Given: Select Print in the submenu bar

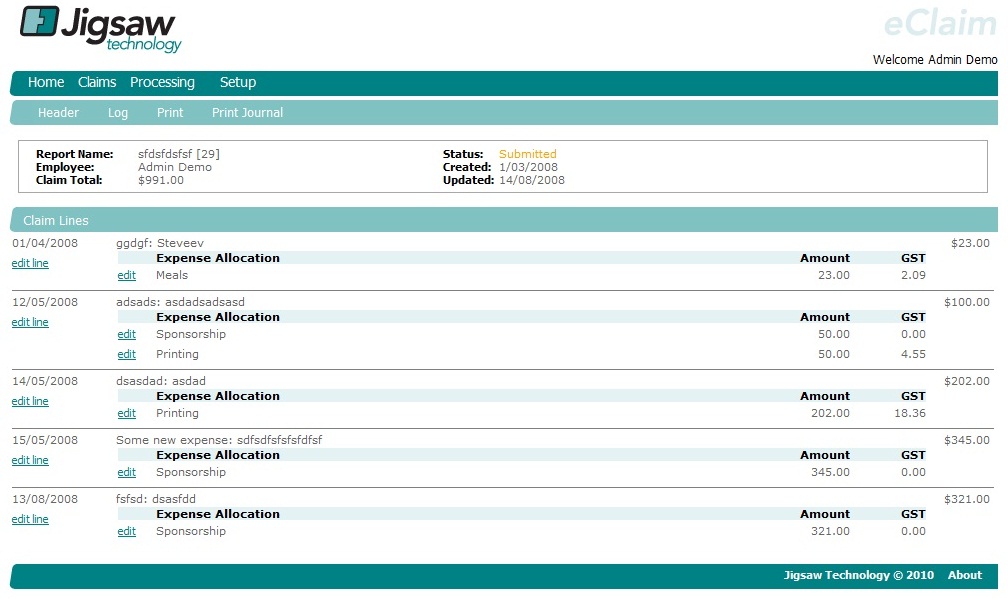Looking at the screenshot, I should pos(170,113).
